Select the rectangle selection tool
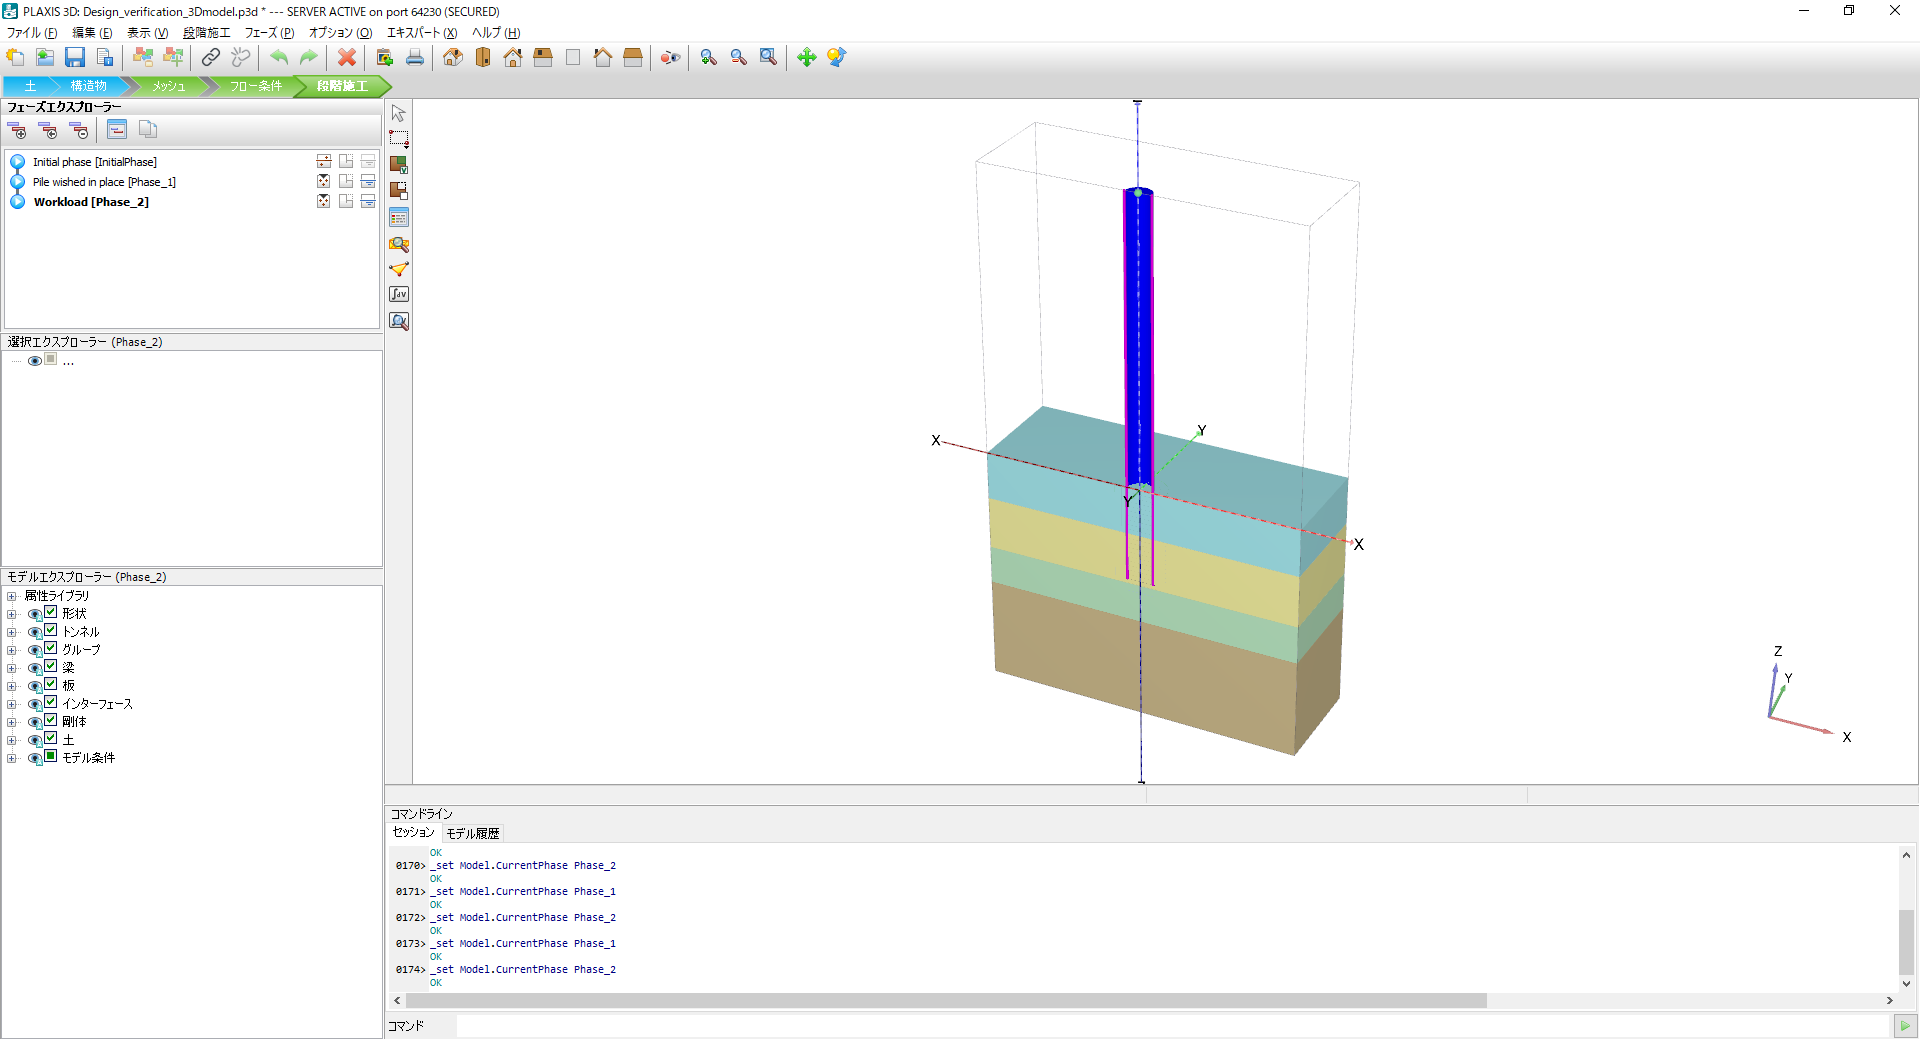1920x1040 pixels. pyautogui.click(x=399, y=139)
